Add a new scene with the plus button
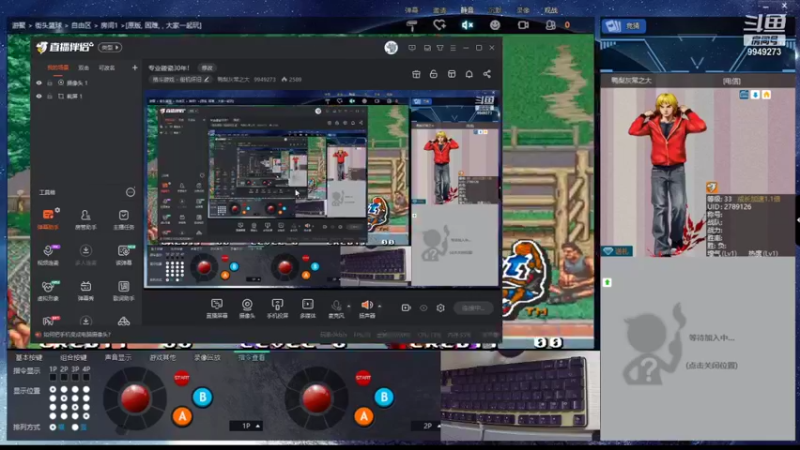 pos(135,67)
